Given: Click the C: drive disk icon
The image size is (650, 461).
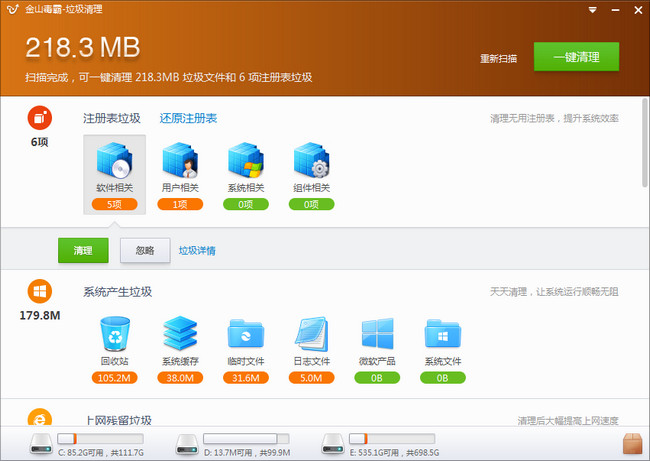Looking at the screenshot, I should point(41,444).
